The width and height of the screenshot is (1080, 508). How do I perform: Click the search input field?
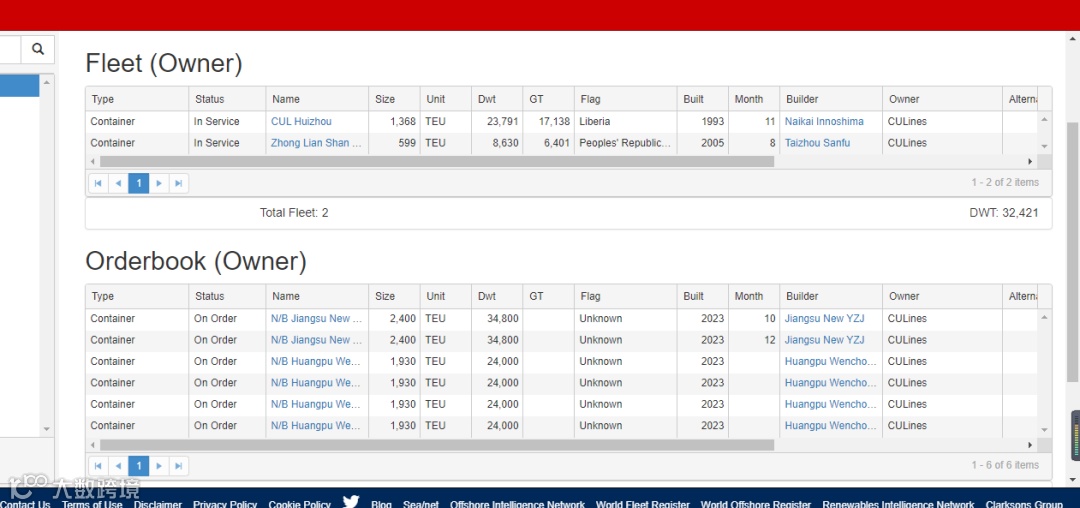(10, 49)
